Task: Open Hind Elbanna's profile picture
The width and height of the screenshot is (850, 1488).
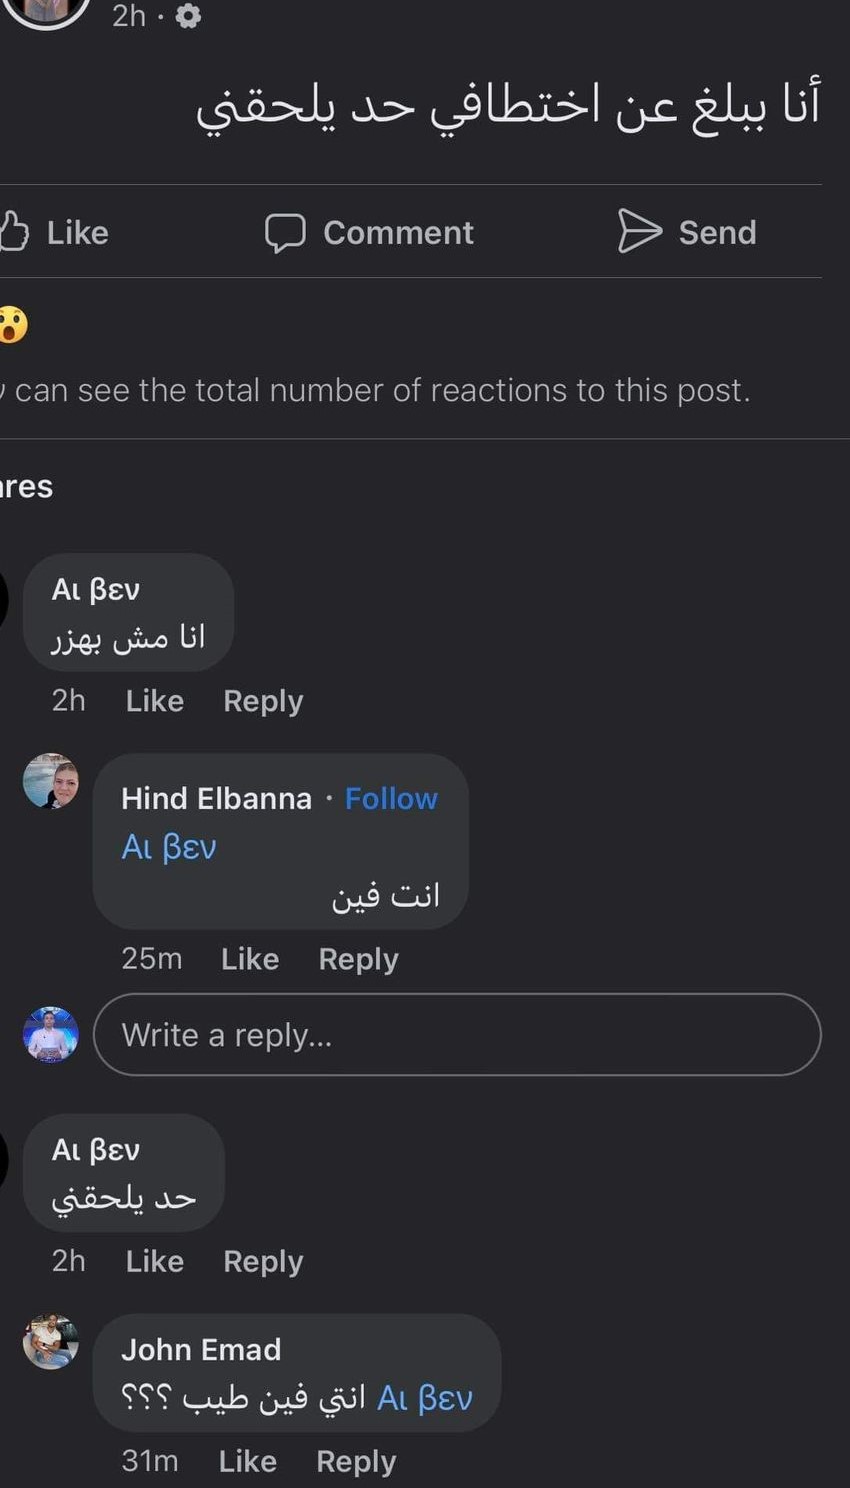Action: pyautogui.click(x=51, y=781)
